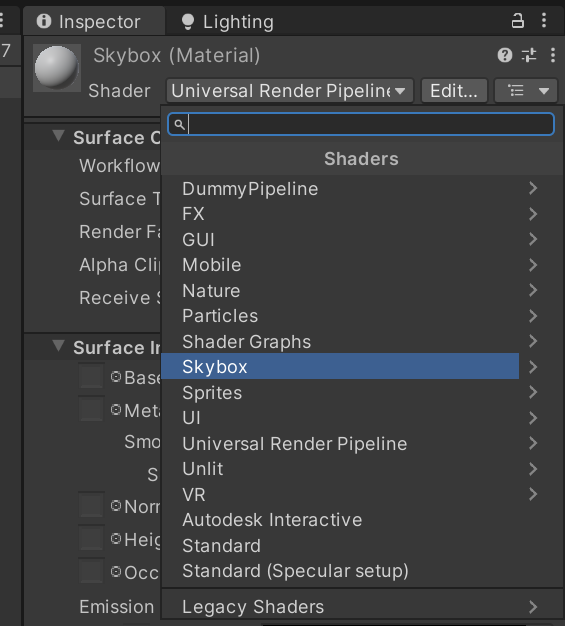Select Standard (Specular setup) shader

click(x=363, y=571)
